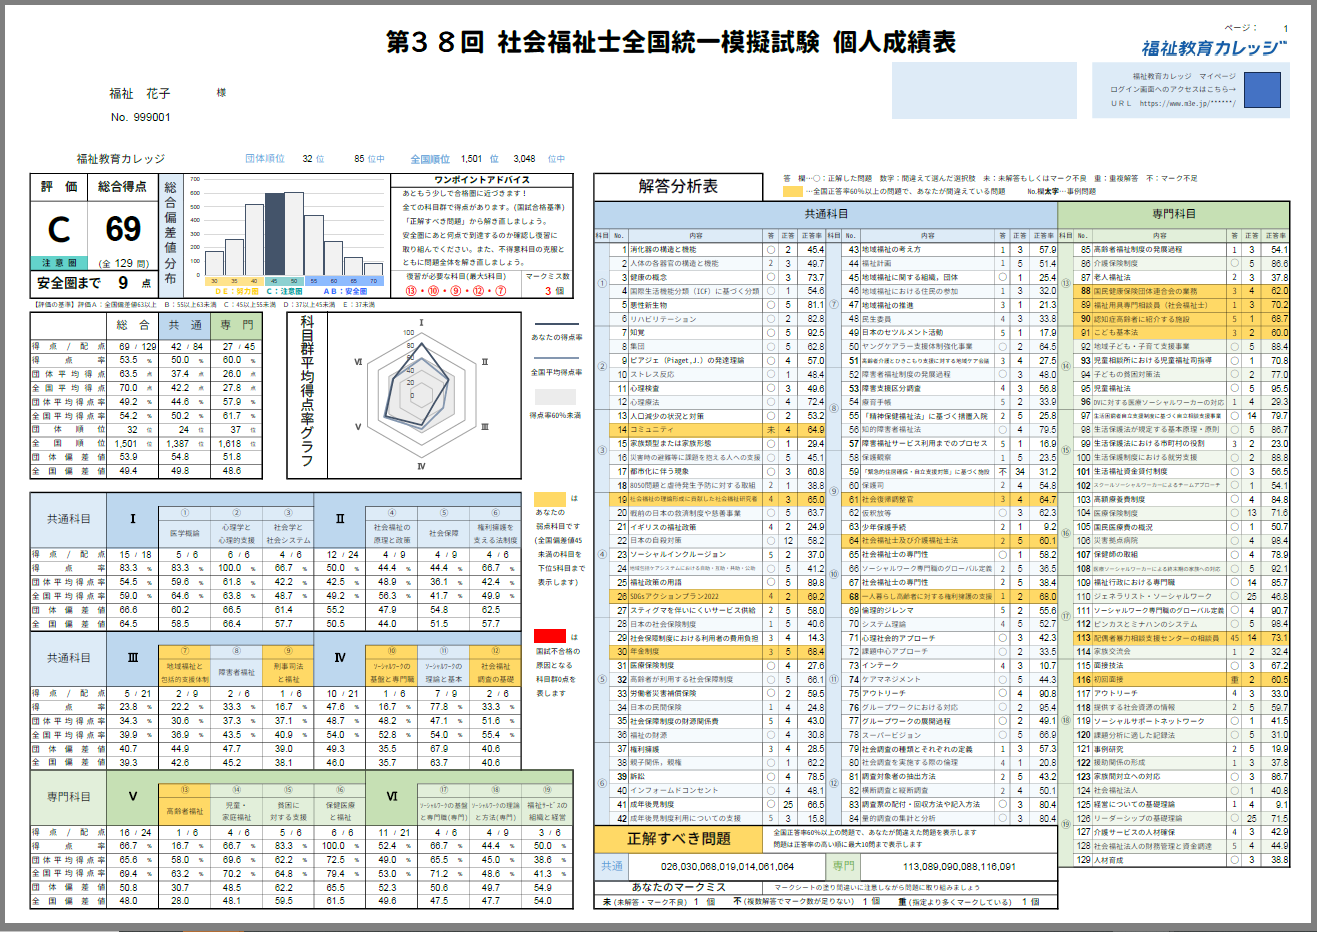
Task: Click the green 専門科目 header of the analysis table
Action: [x=1173, y=214]
